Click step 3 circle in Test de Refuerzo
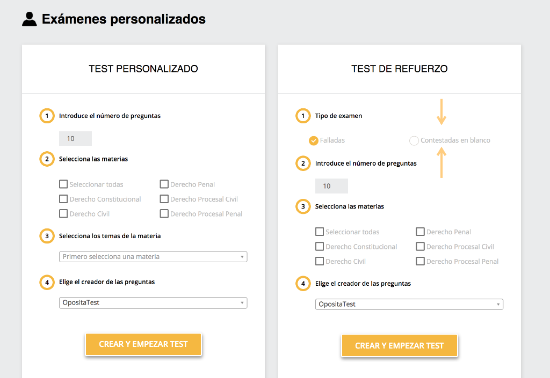 [303, 207]
